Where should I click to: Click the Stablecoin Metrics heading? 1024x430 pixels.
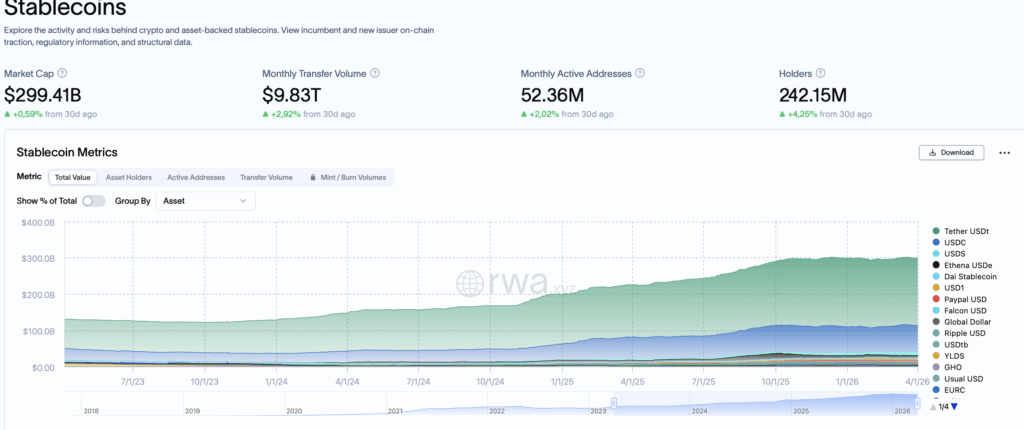tap(67, 152)
